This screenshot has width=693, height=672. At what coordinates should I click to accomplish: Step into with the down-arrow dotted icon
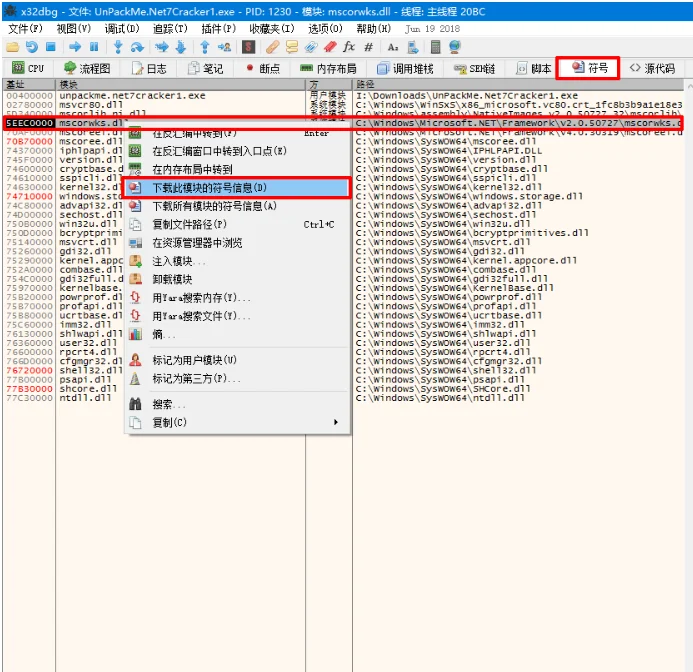click(x=118, y=46)
